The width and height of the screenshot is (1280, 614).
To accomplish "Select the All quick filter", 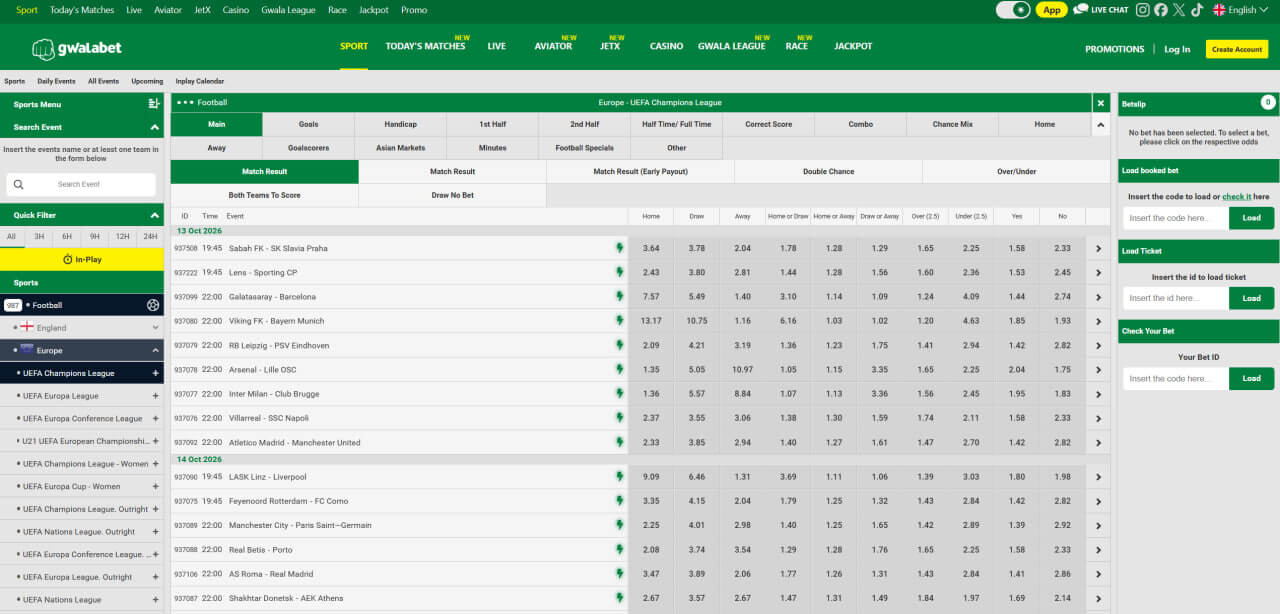I will point(12,237).
